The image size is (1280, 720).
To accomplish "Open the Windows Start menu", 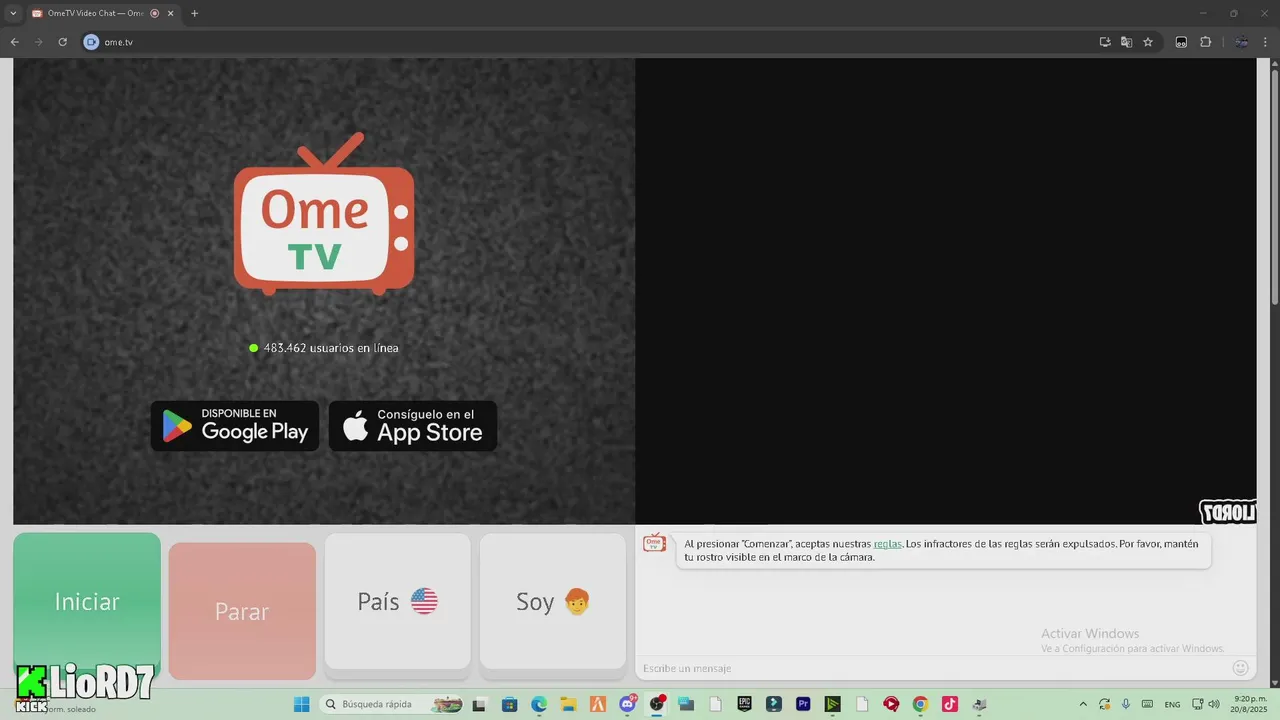I will 301,704.
